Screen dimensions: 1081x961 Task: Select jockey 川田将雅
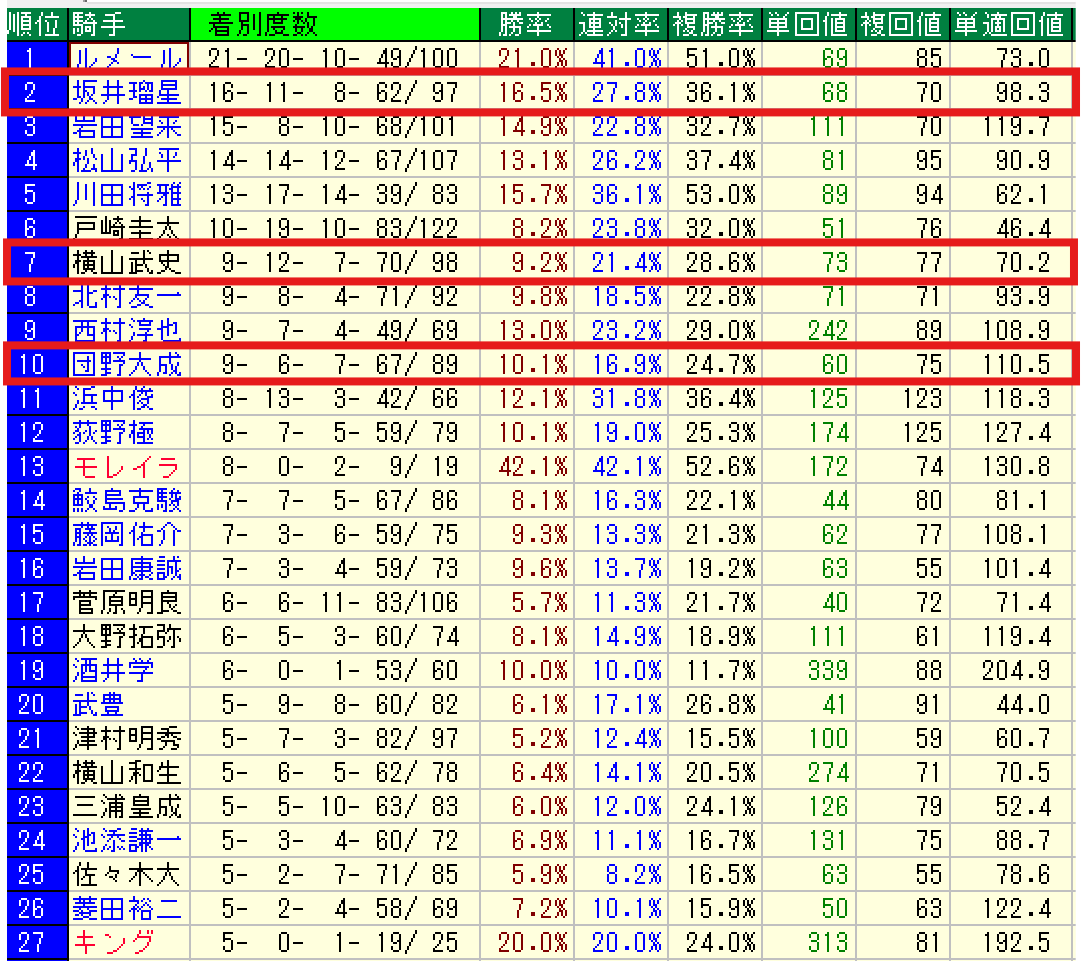pos(127,194)
